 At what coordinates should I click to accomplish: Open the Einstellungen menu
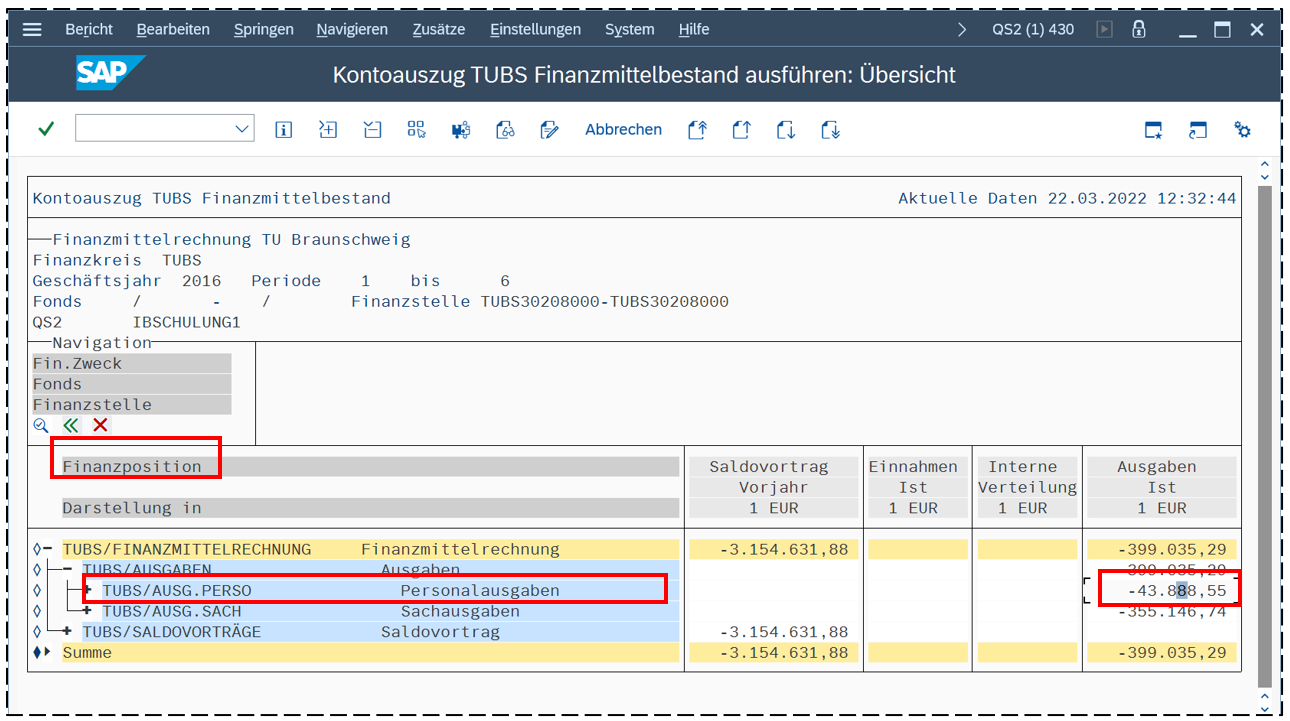(535, 29)
